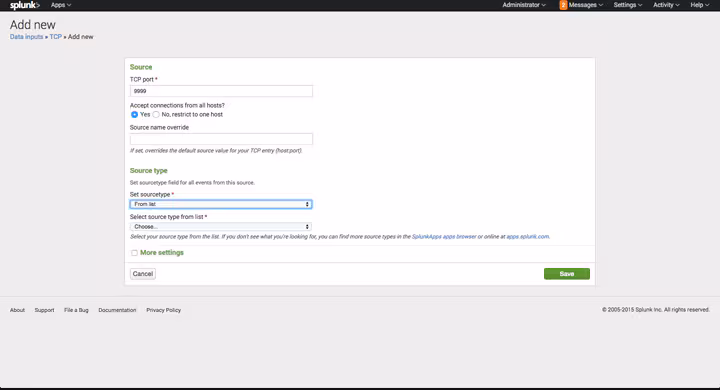Open the Set sourcetype dropdown
The height and width of the screenshot is (390, 720).
pyautogui.click(x=221, y=204)
